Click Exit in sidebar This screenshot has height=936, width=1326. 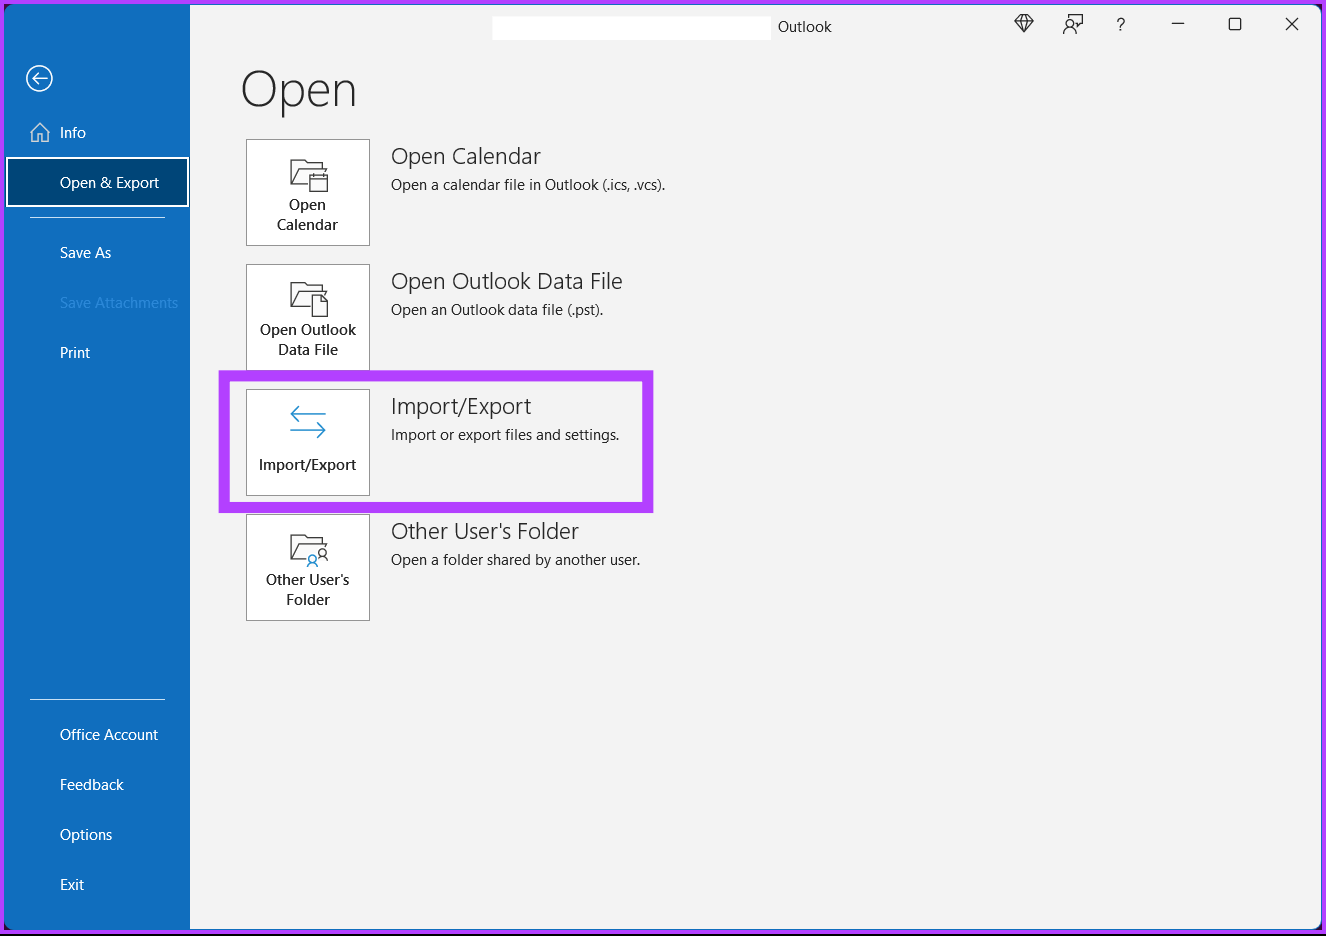coord(72,885)
